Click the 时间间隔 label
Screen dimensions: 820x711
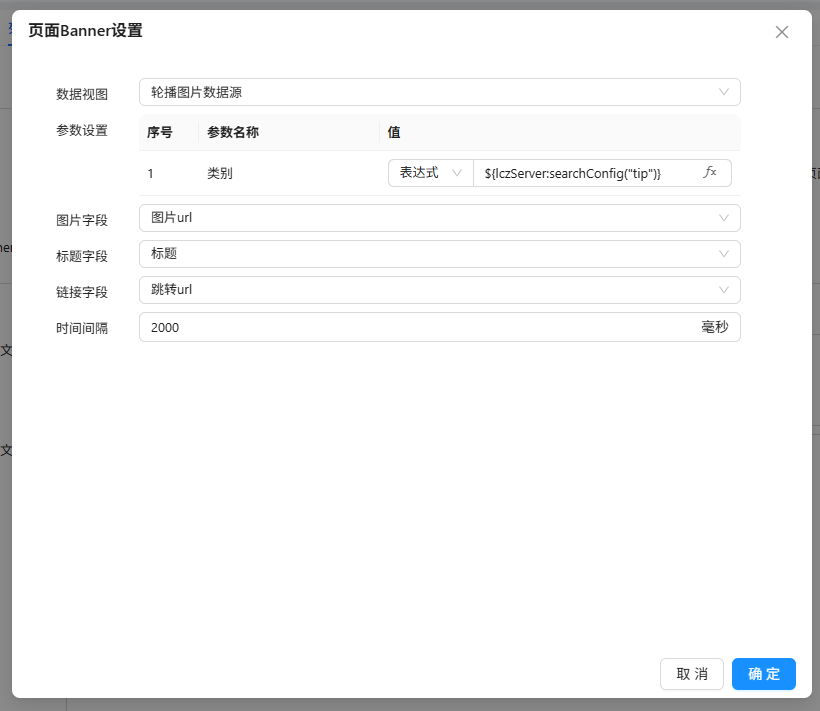[82, 328]
